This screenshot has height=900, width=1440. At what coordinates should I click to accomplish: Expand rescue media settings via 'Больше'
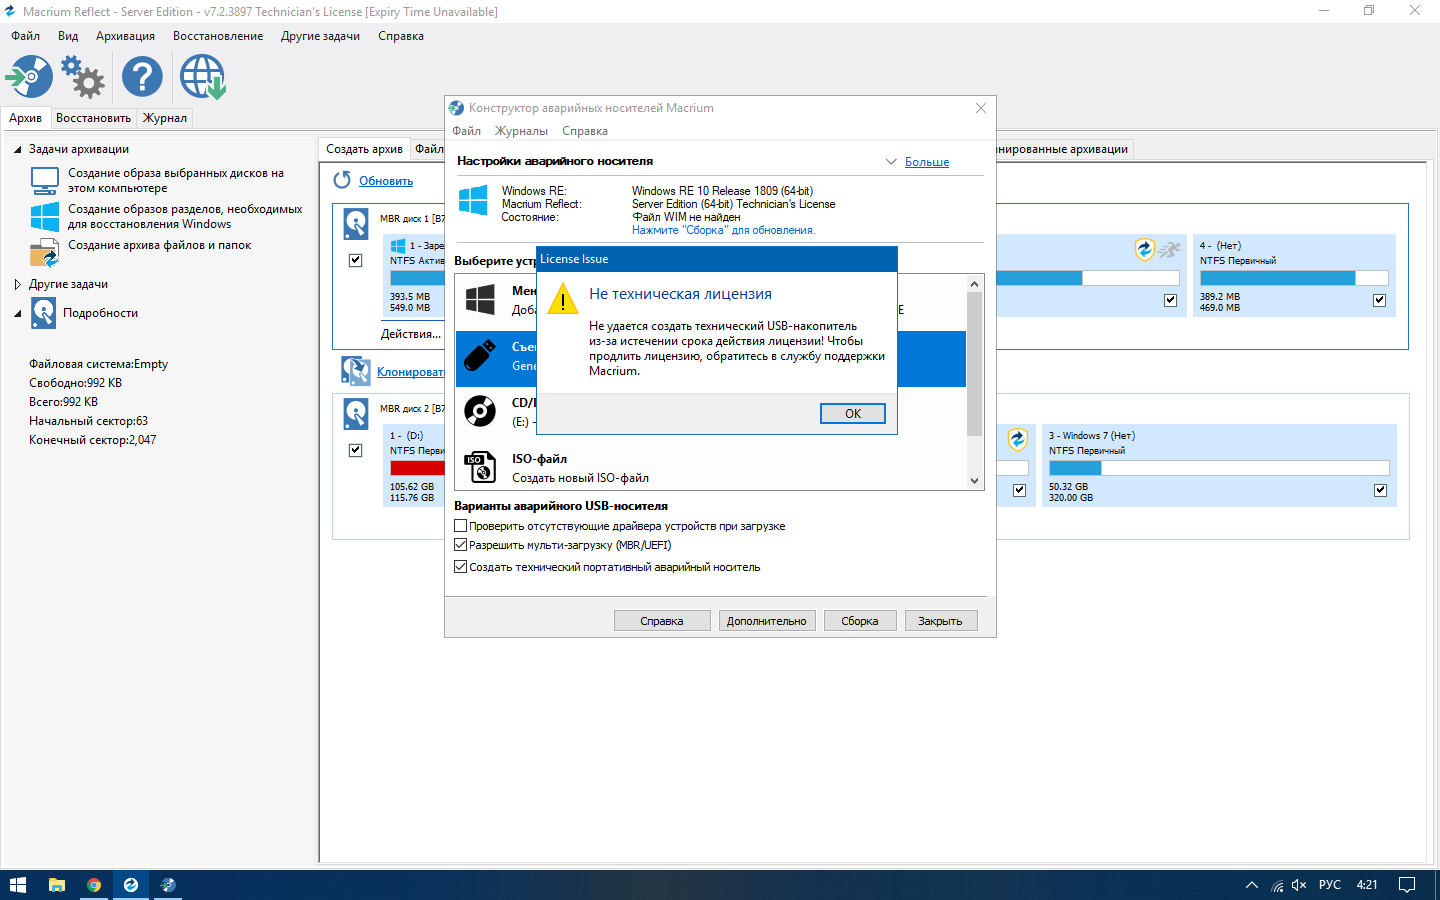click(926, 162)
